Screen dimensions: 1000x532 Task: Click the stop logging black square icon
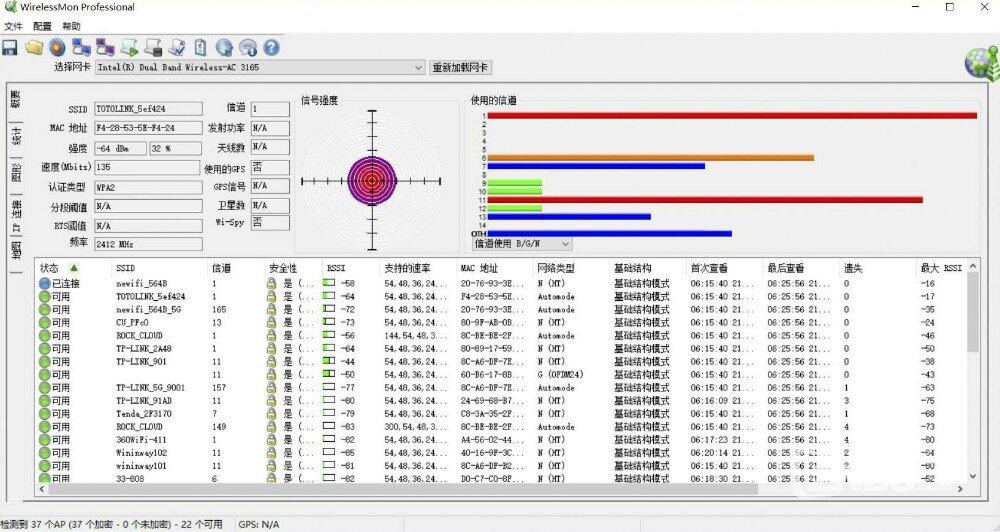pos(153,47)
